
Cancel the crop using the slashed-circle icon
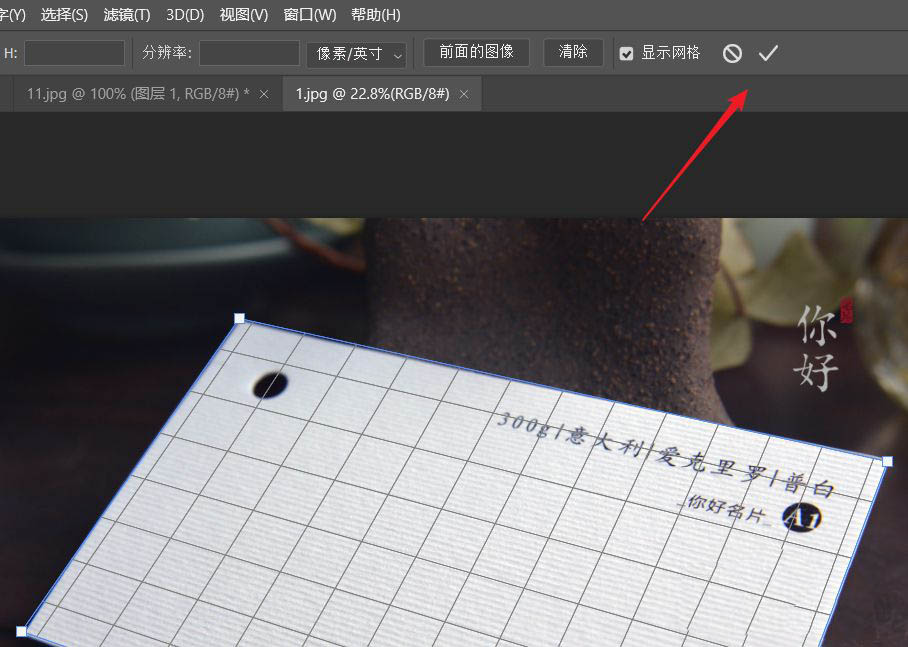(x=731, y=53)
